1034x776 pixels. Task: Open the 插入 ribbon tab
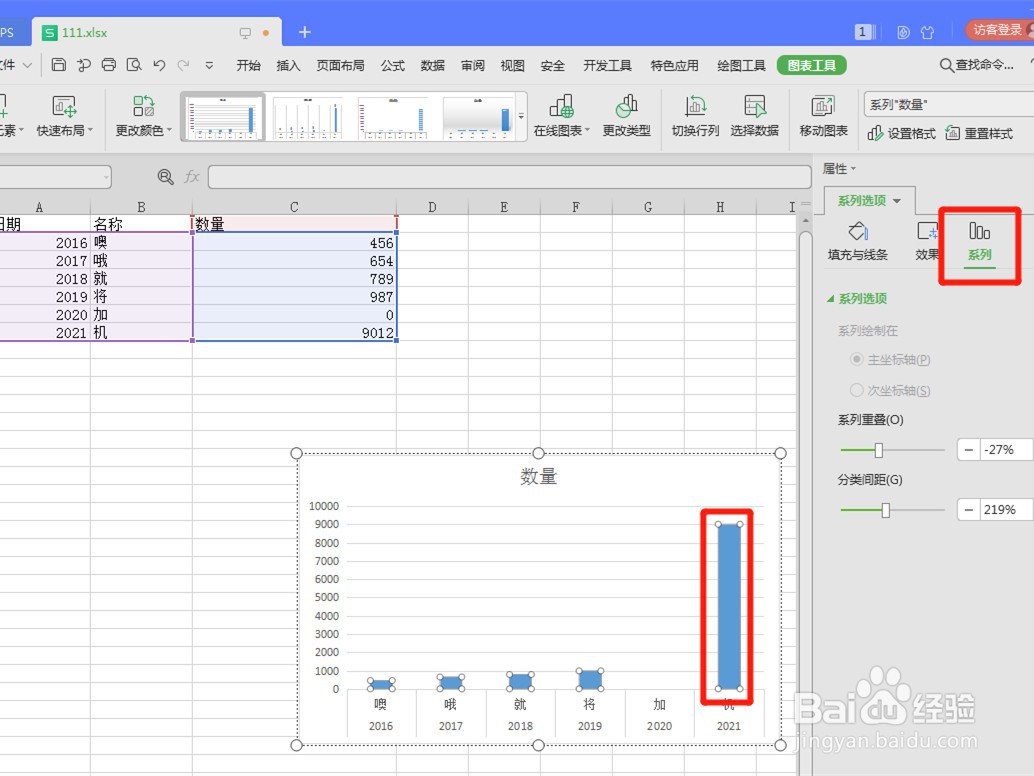pos(288,65)
